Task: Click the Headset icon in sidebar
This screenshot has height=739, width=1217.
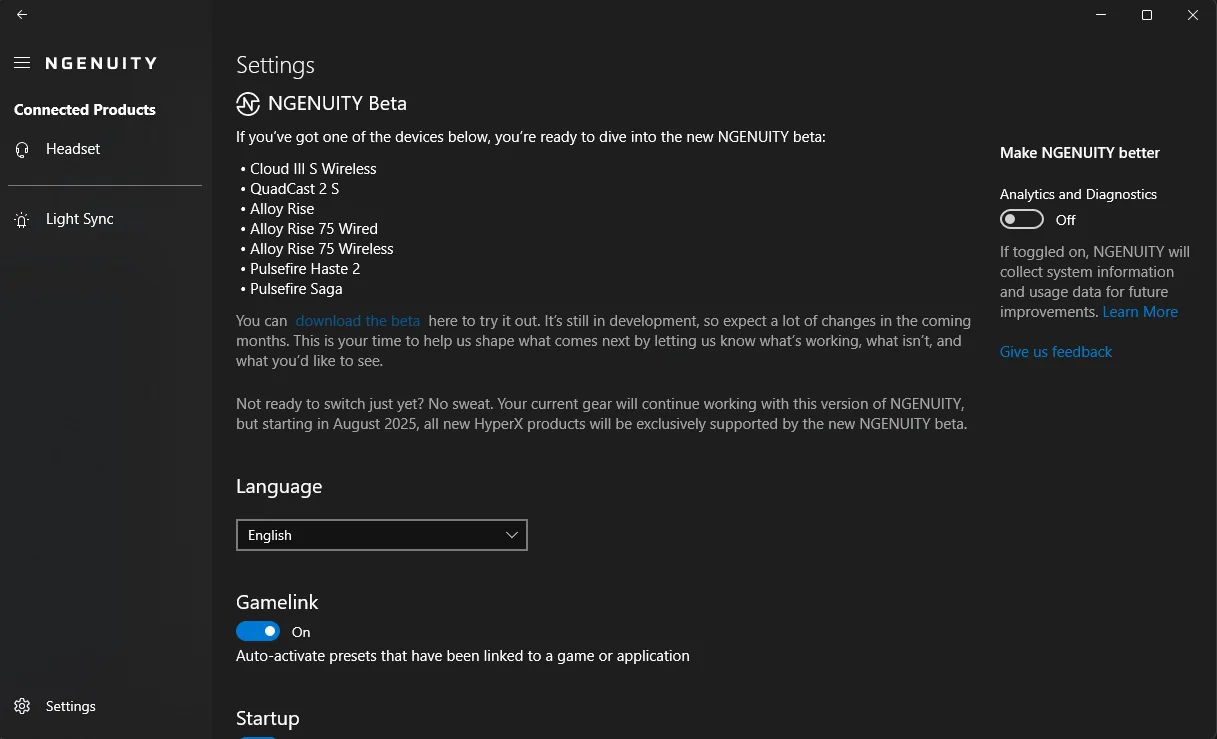Action: click(22, 149)
